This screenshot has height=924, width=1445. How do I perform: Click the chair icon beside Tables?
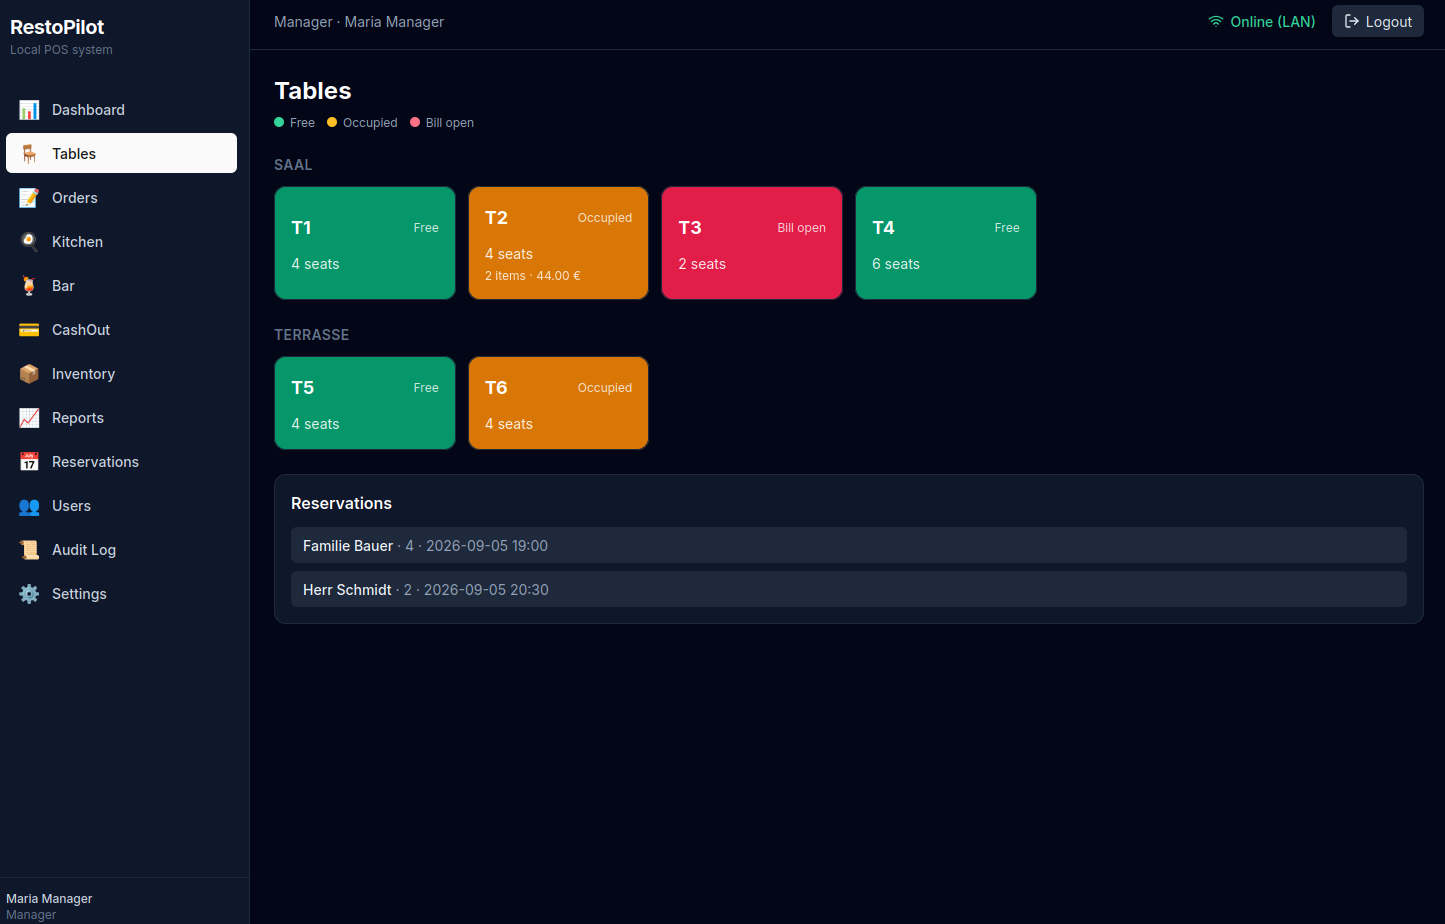coord(29,154)
